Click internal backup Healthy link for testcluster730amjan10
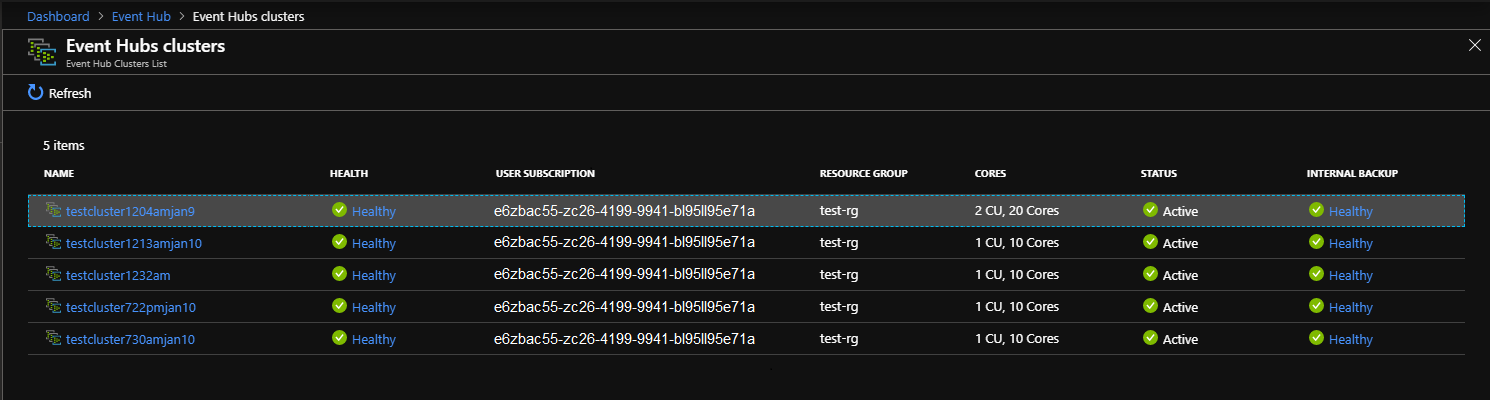The height and width of the screenshot is (400, 1490). [x=1350, y=339]
